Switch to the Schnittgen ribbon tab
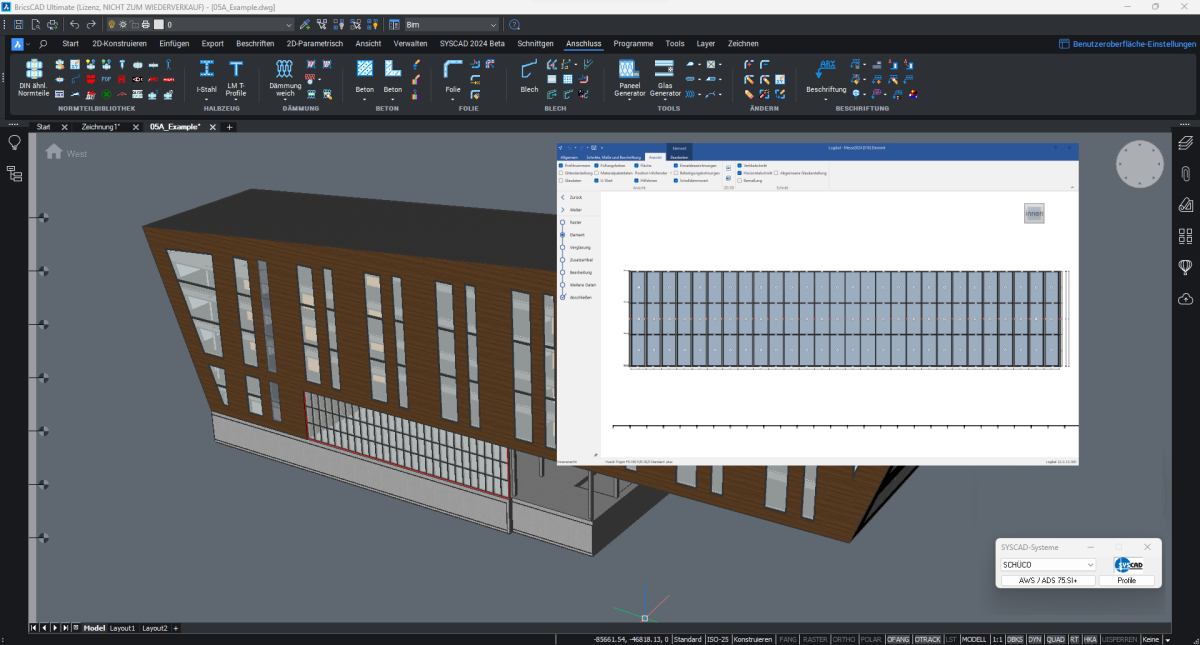 point(535,44)
